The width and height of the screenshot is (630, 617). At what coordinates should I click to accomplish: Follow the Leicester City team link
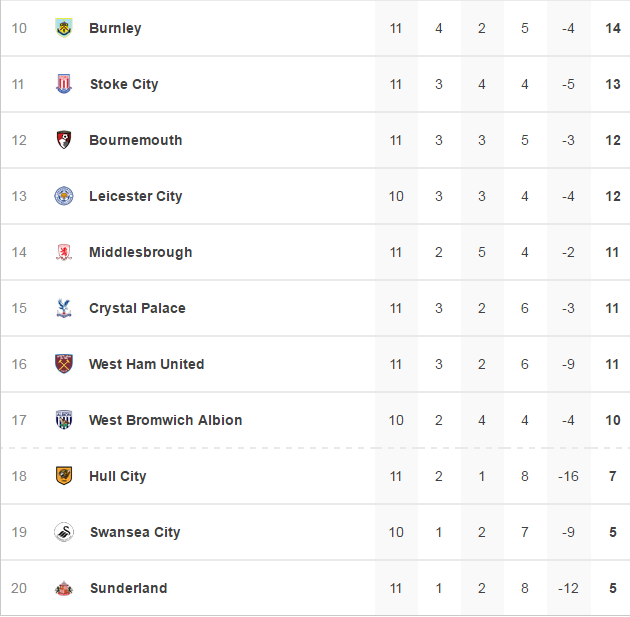coord(136,196)
